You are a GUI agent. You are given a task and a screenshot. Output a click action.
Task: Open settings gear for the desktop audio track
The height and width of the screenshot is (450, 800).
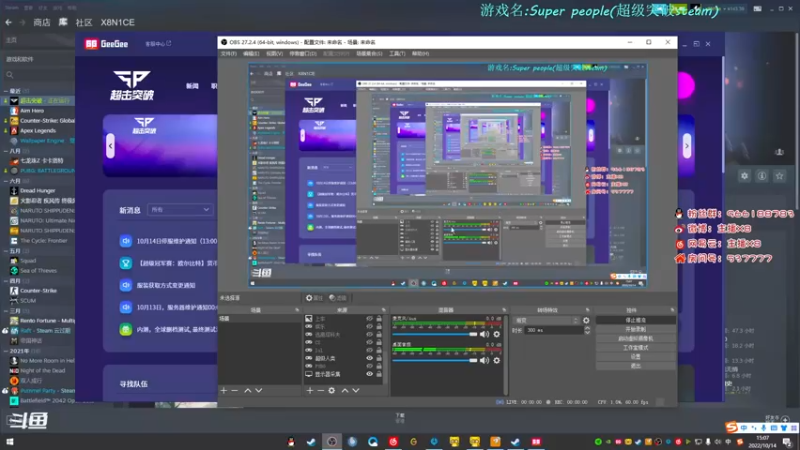[x=496, y=360]
